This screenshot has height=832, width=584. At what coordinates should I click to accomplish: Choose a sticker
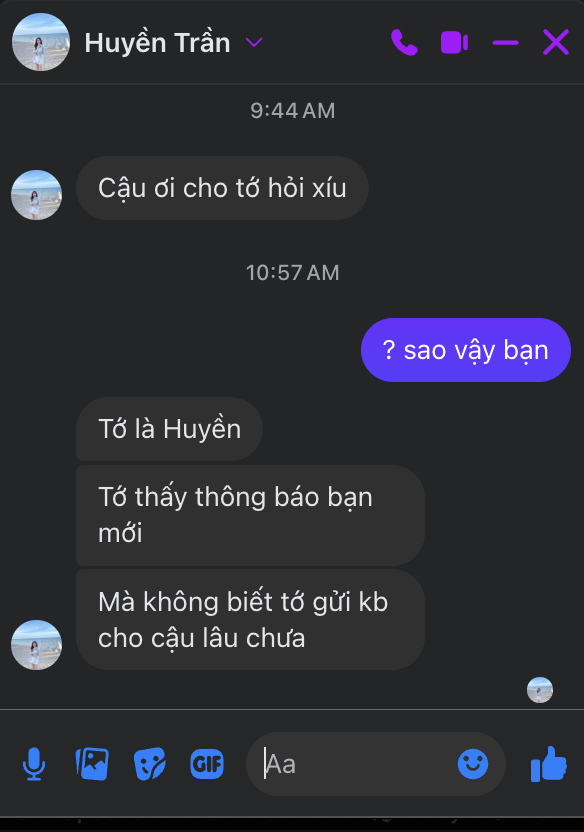pyautogui.click(x=150, y=764)
